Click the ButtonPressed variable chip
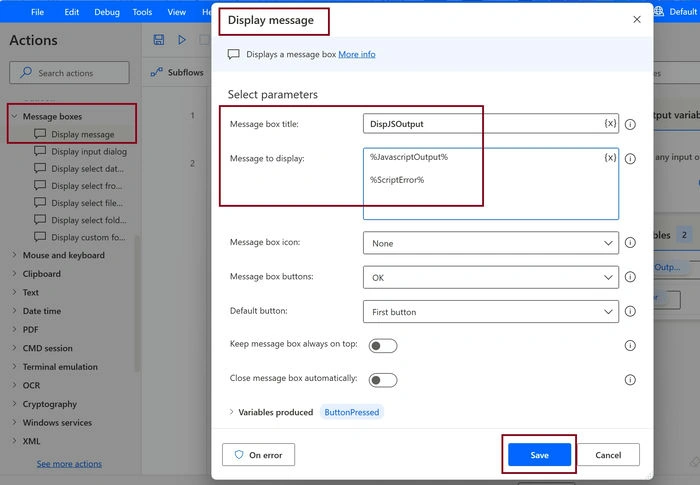The height and width of the screenshot is (485, 700). pos(351,412)
